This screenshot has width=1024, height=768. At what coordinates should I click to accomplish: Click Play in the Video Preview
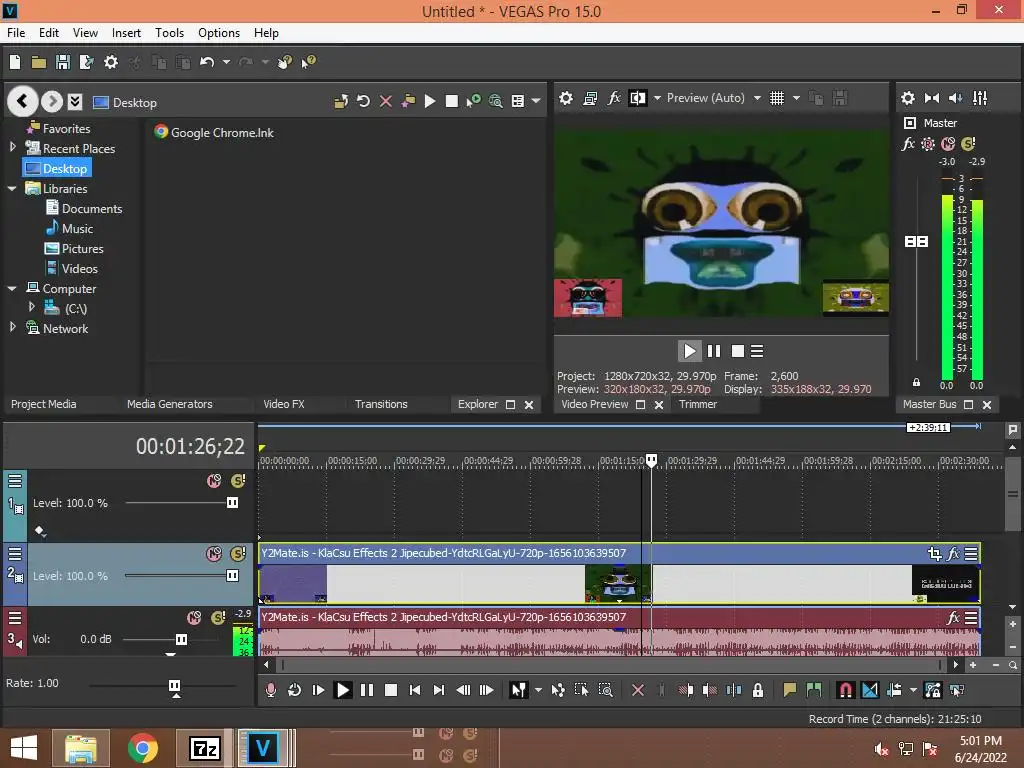[x=690, y=351]
